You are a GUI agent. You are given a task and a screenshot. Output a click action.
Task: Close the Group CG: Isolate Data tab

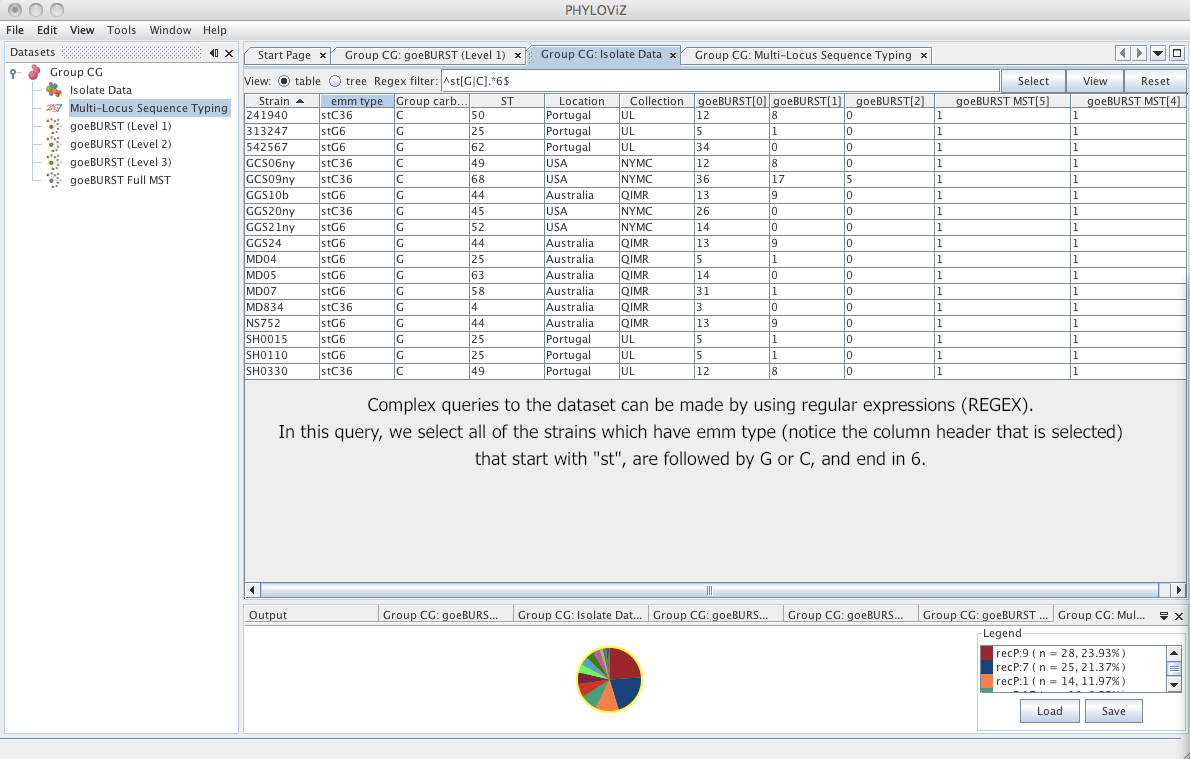672,55
